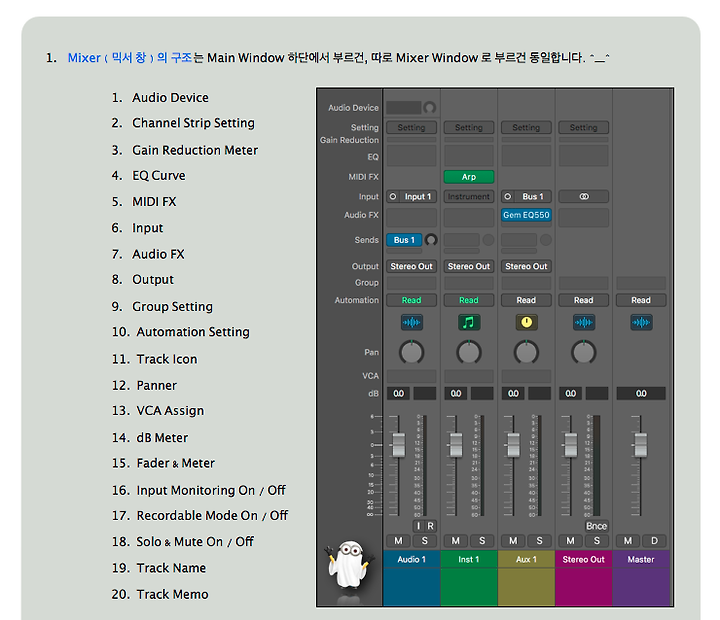Click the Inst 1 send level knob

coord(488,240)
